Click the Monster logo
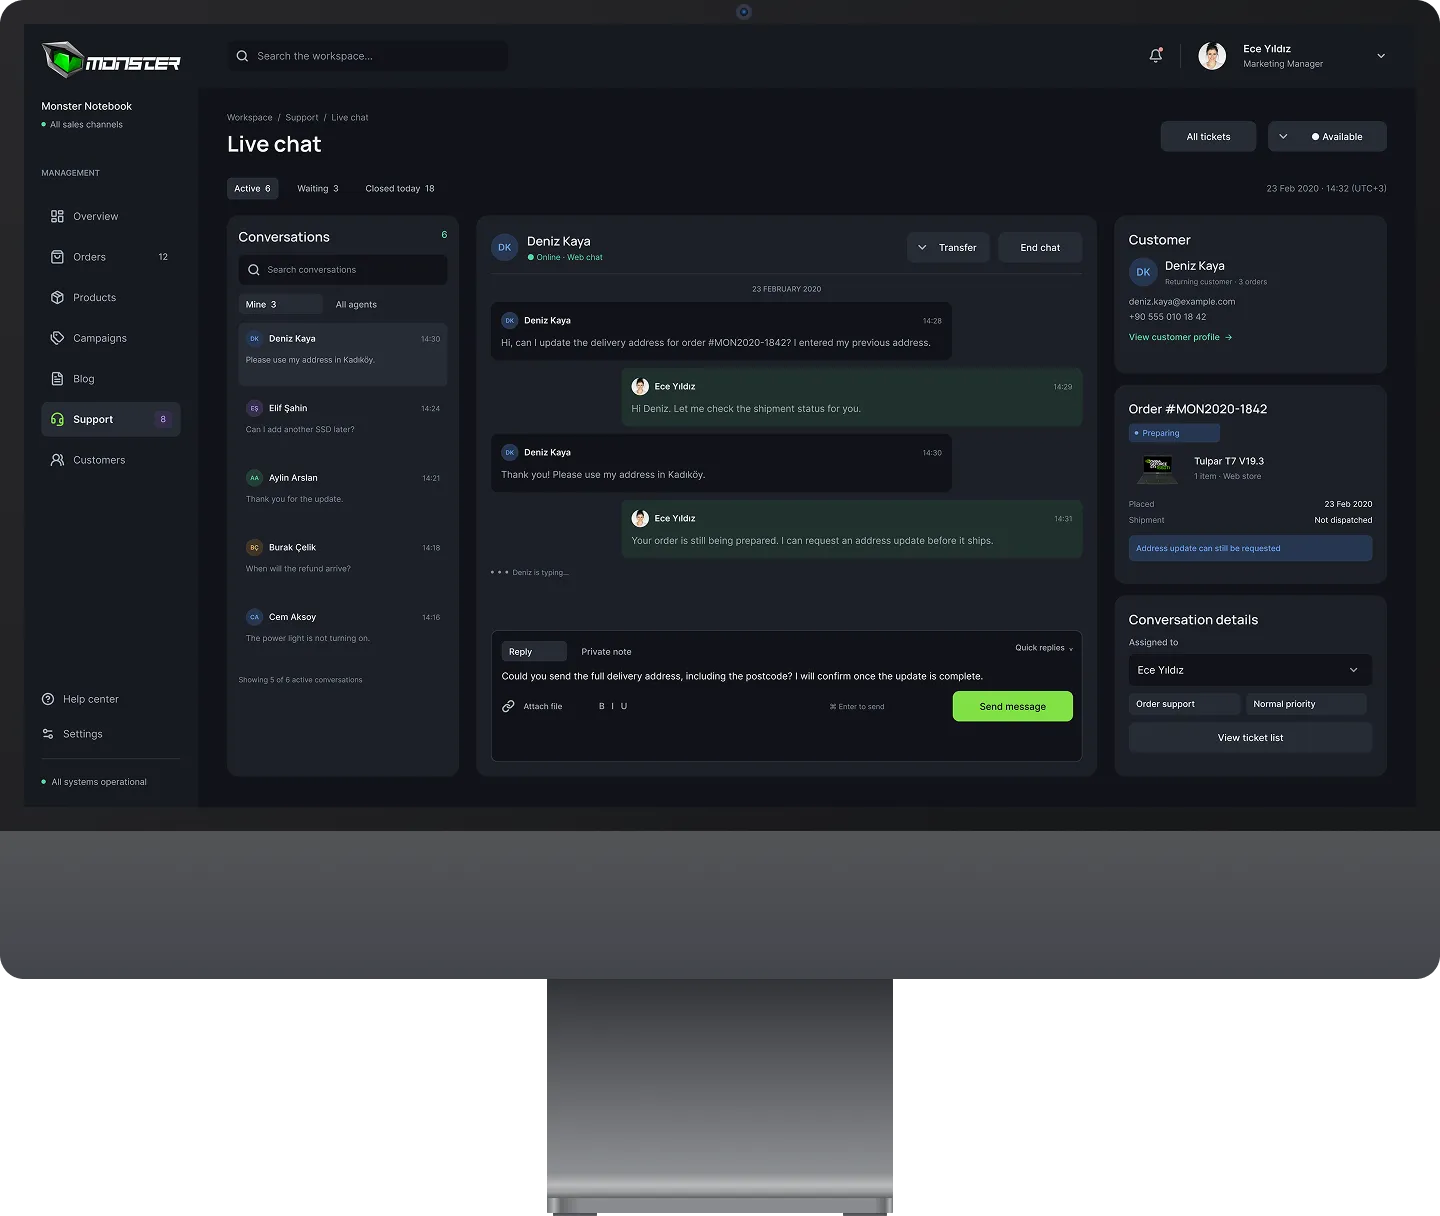 (x=111, y=60)
